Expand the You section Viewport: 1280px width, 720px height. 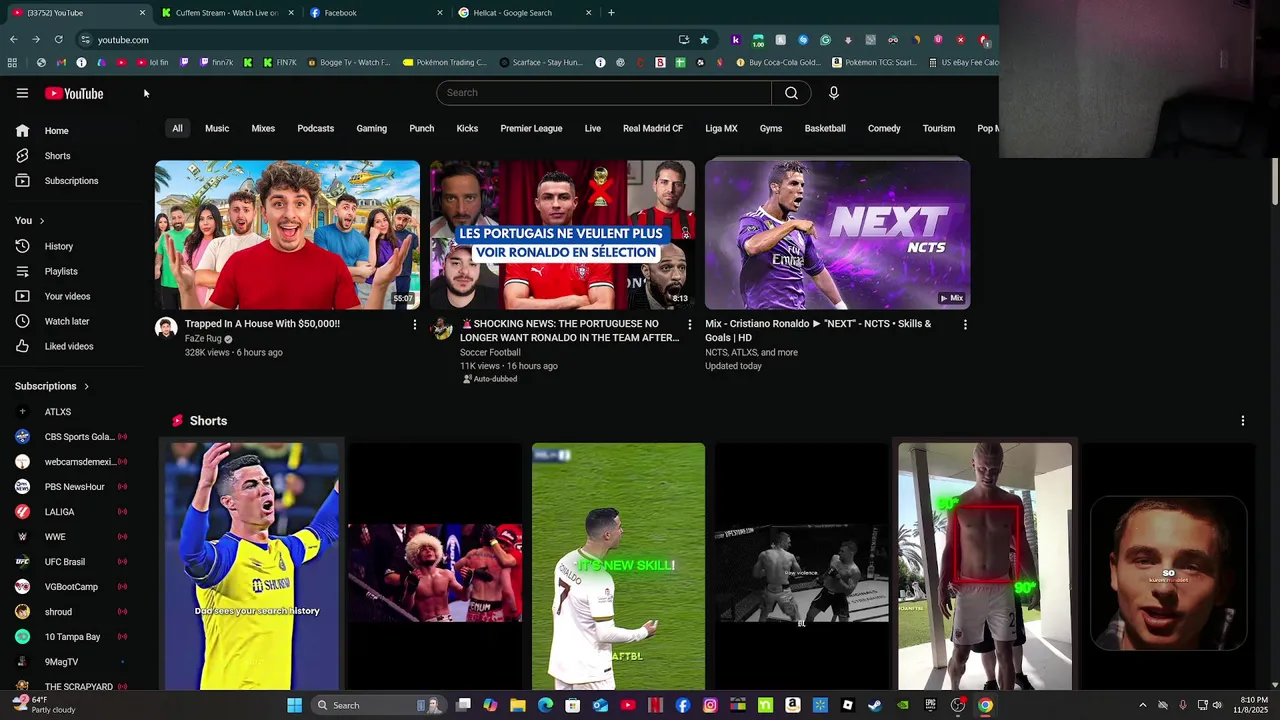(x=30, y=221)
